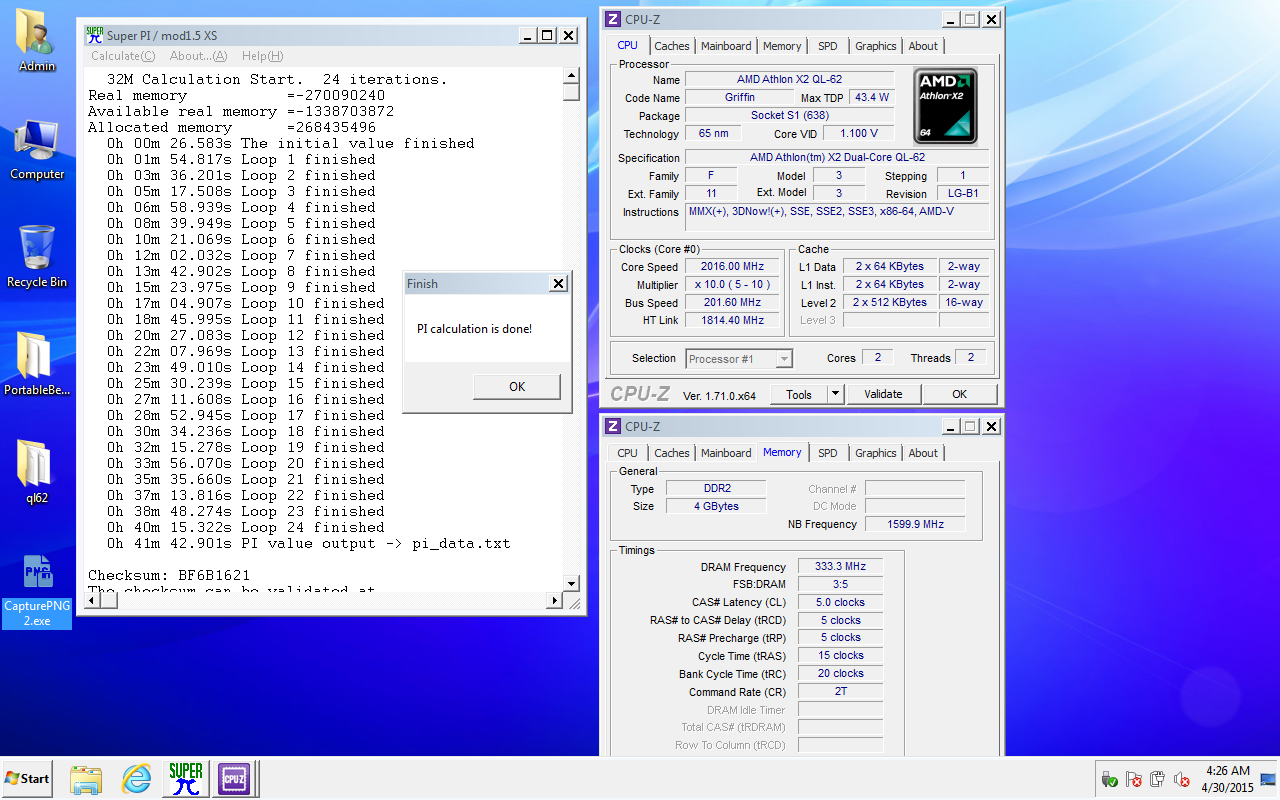Screen dimensions: 1280x800
Task: Select the Recycle Bin desktop icon
Action: [x=37, y=256]
